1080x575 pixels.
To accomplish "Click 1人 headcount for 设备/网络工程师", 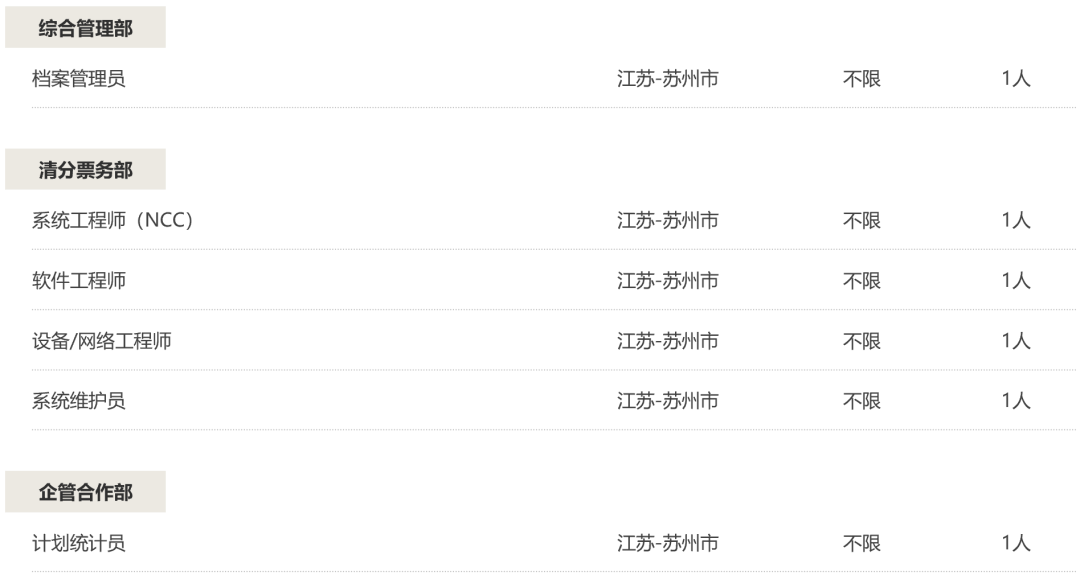I will (1015, 341).
